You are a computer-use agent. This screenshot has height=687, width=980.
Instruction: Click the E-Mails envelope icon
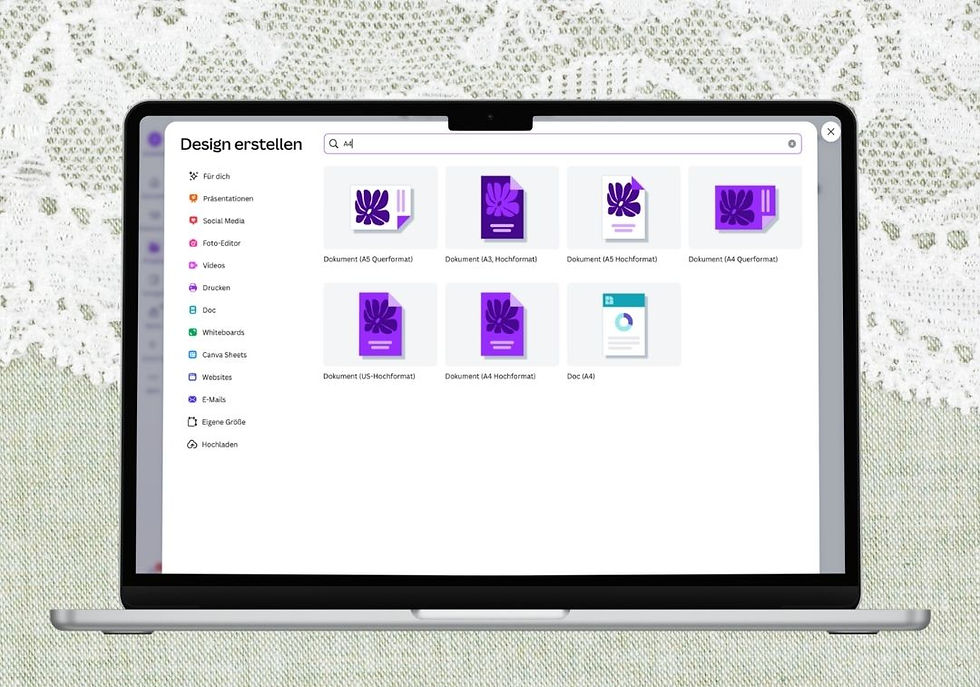[x=192, y=399]
